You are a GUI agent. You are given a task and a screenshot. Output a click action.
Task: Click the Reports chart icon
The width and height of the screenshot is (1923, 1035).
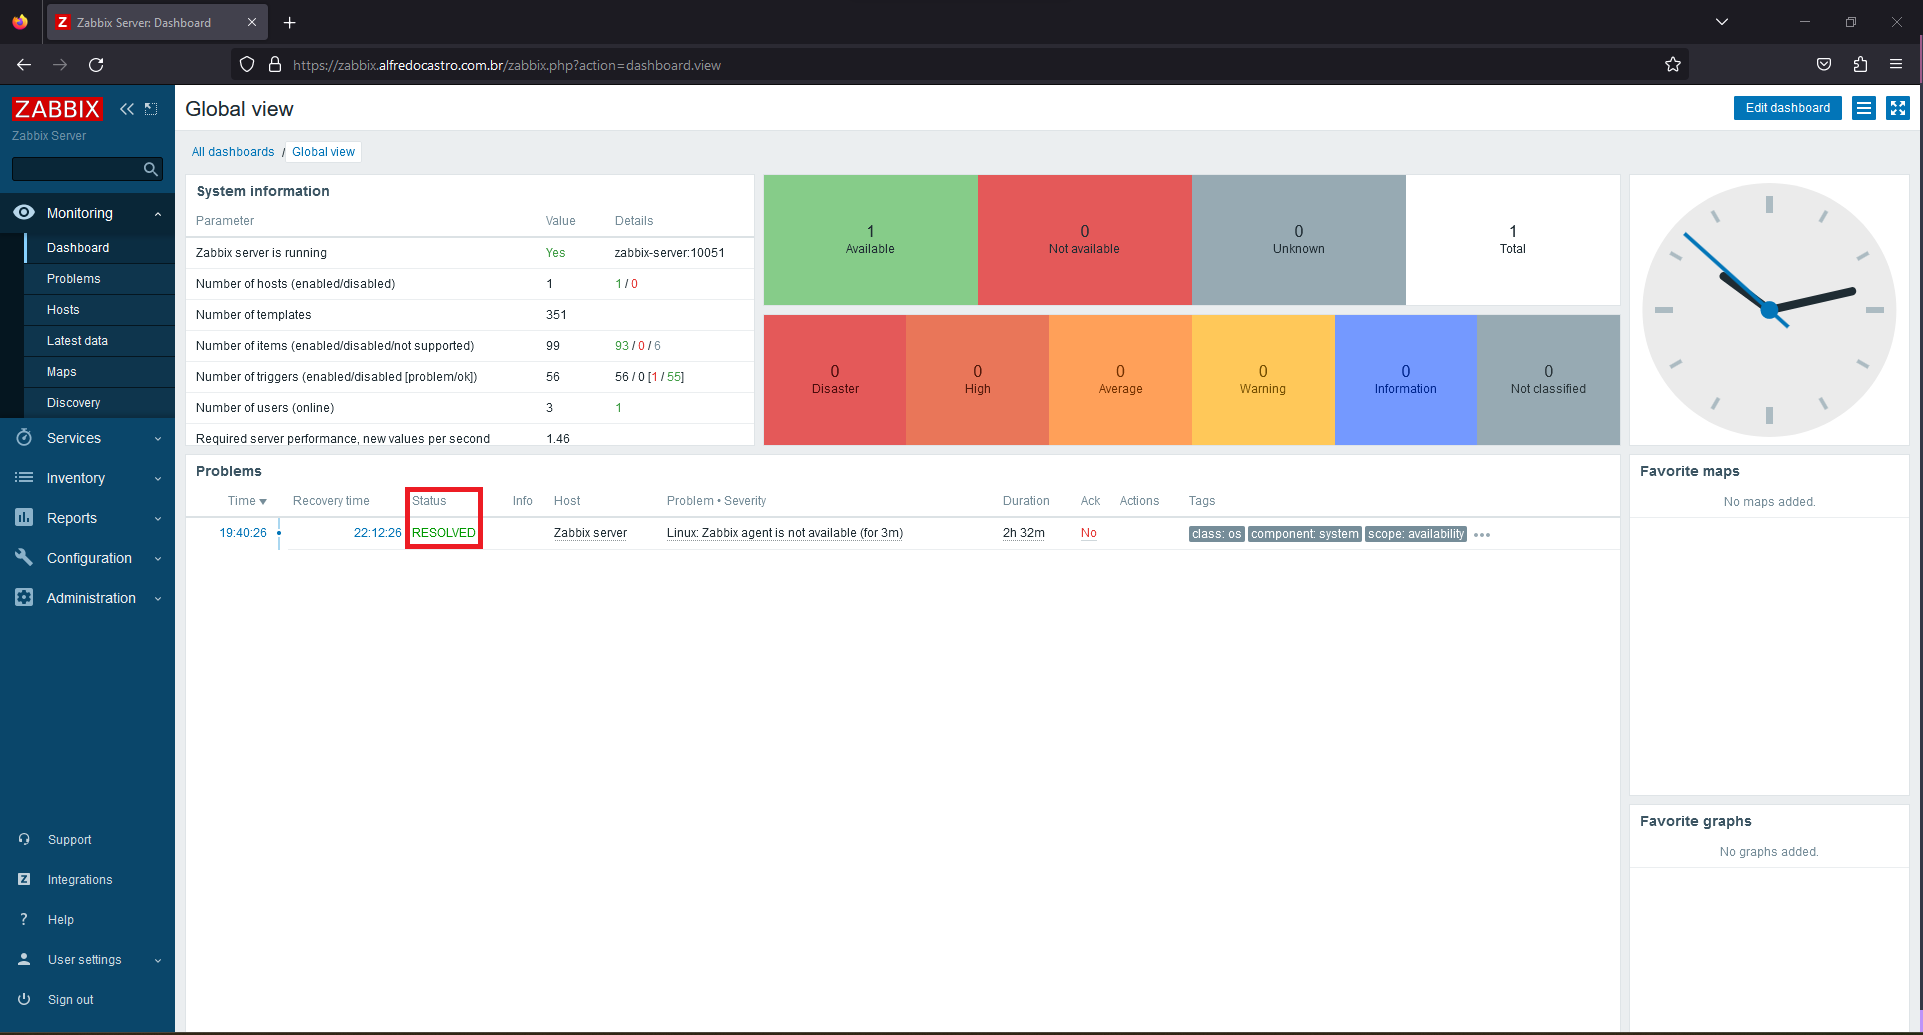click(24, 518)
